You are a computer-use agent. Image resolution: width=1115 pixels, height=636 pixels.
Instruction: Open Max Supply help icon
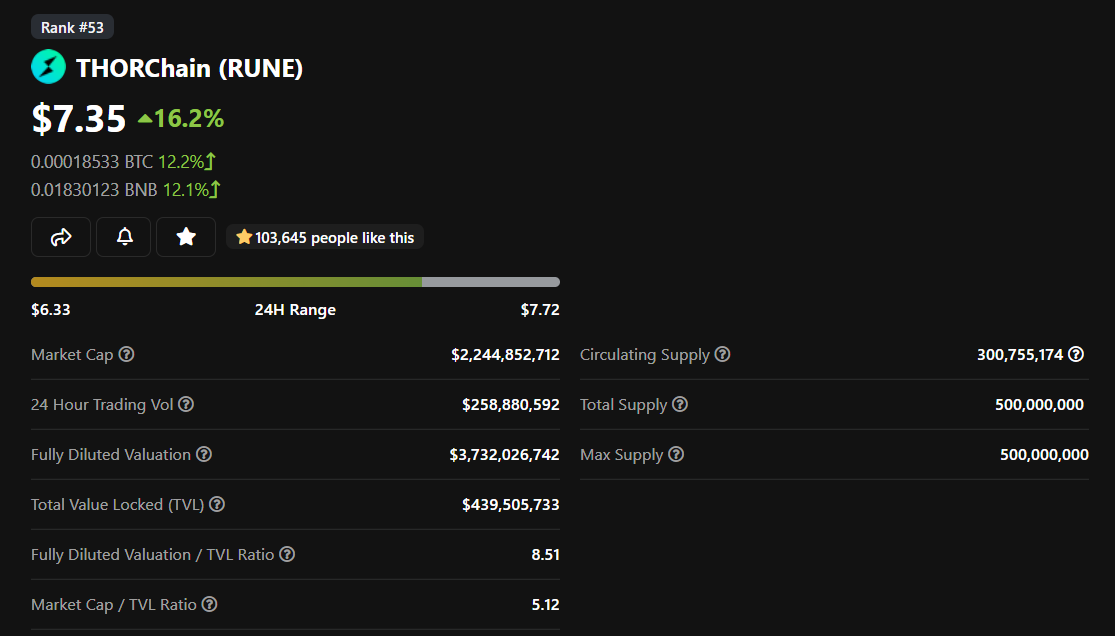point(676,454)
